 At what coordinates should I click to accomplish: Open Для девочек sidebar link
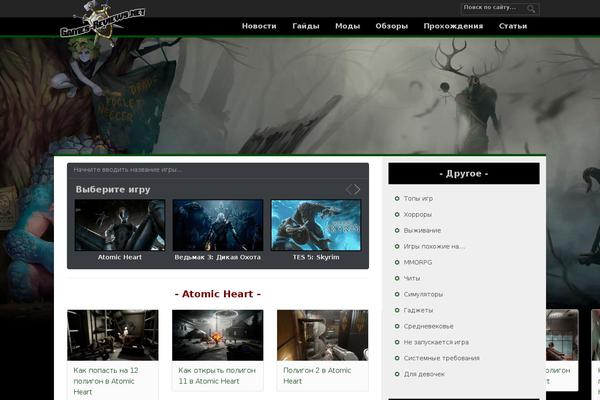click(x=424, y=374)
